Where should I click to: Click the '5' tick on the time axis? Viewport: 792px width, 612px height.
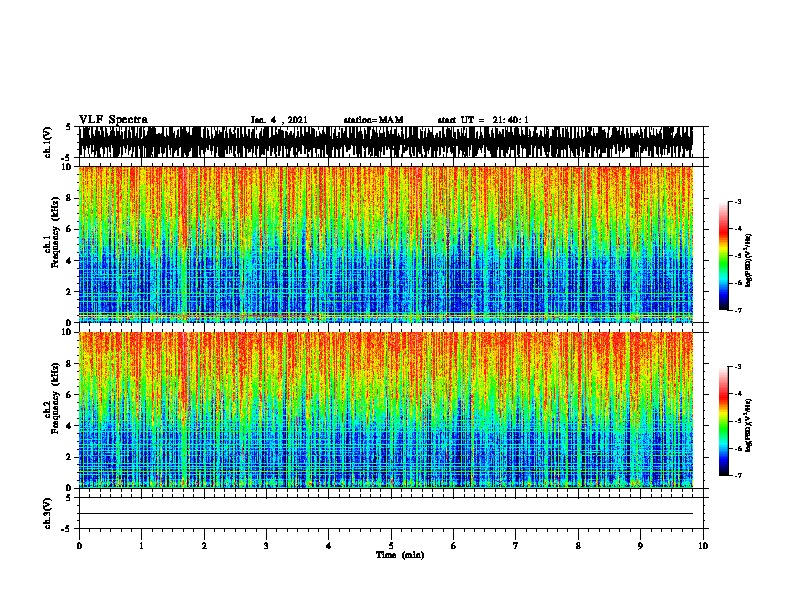tap(391, 546)
